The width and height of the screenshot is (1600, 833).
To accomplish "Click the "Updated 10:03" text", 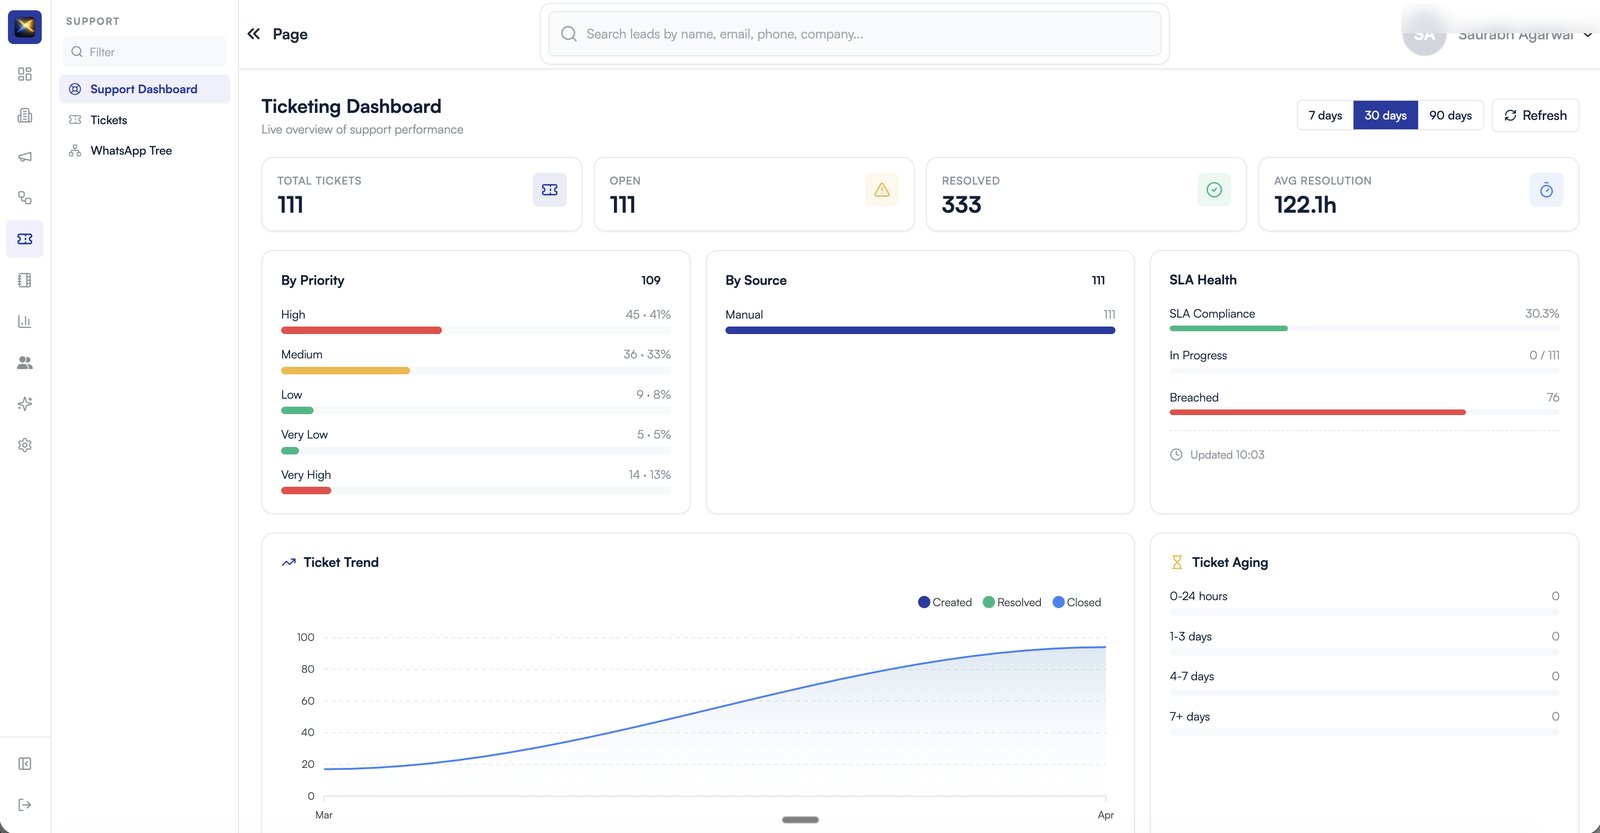I will [x=1227, y=455].
